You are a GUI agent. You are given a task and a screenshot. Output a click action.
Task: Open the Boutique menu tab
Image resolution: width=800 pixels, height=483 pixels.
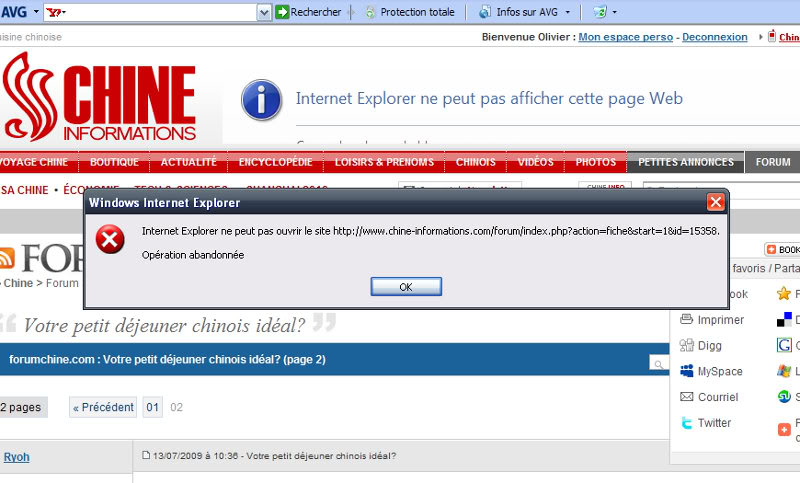pyautogui.click(x=114, y=162)
